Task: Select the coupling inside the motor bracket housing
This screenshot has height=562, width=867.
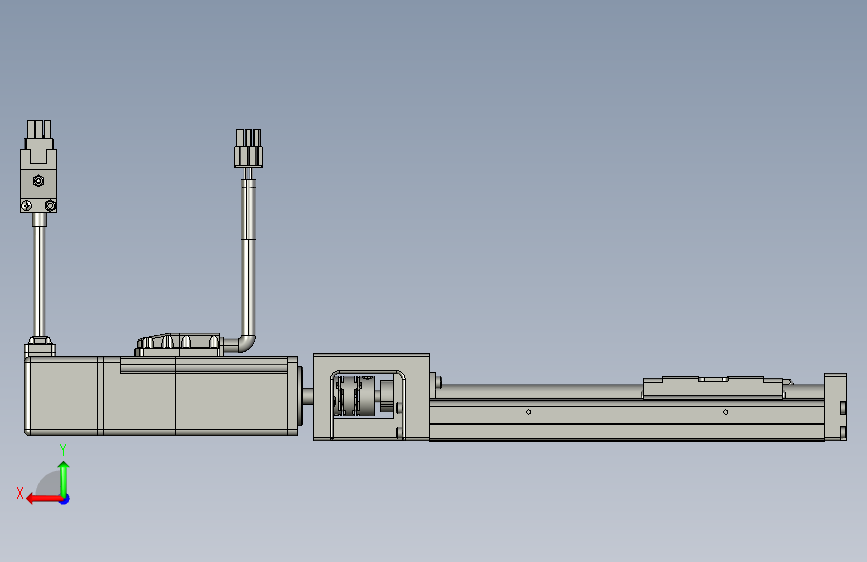Action: (x=356, y=396)
